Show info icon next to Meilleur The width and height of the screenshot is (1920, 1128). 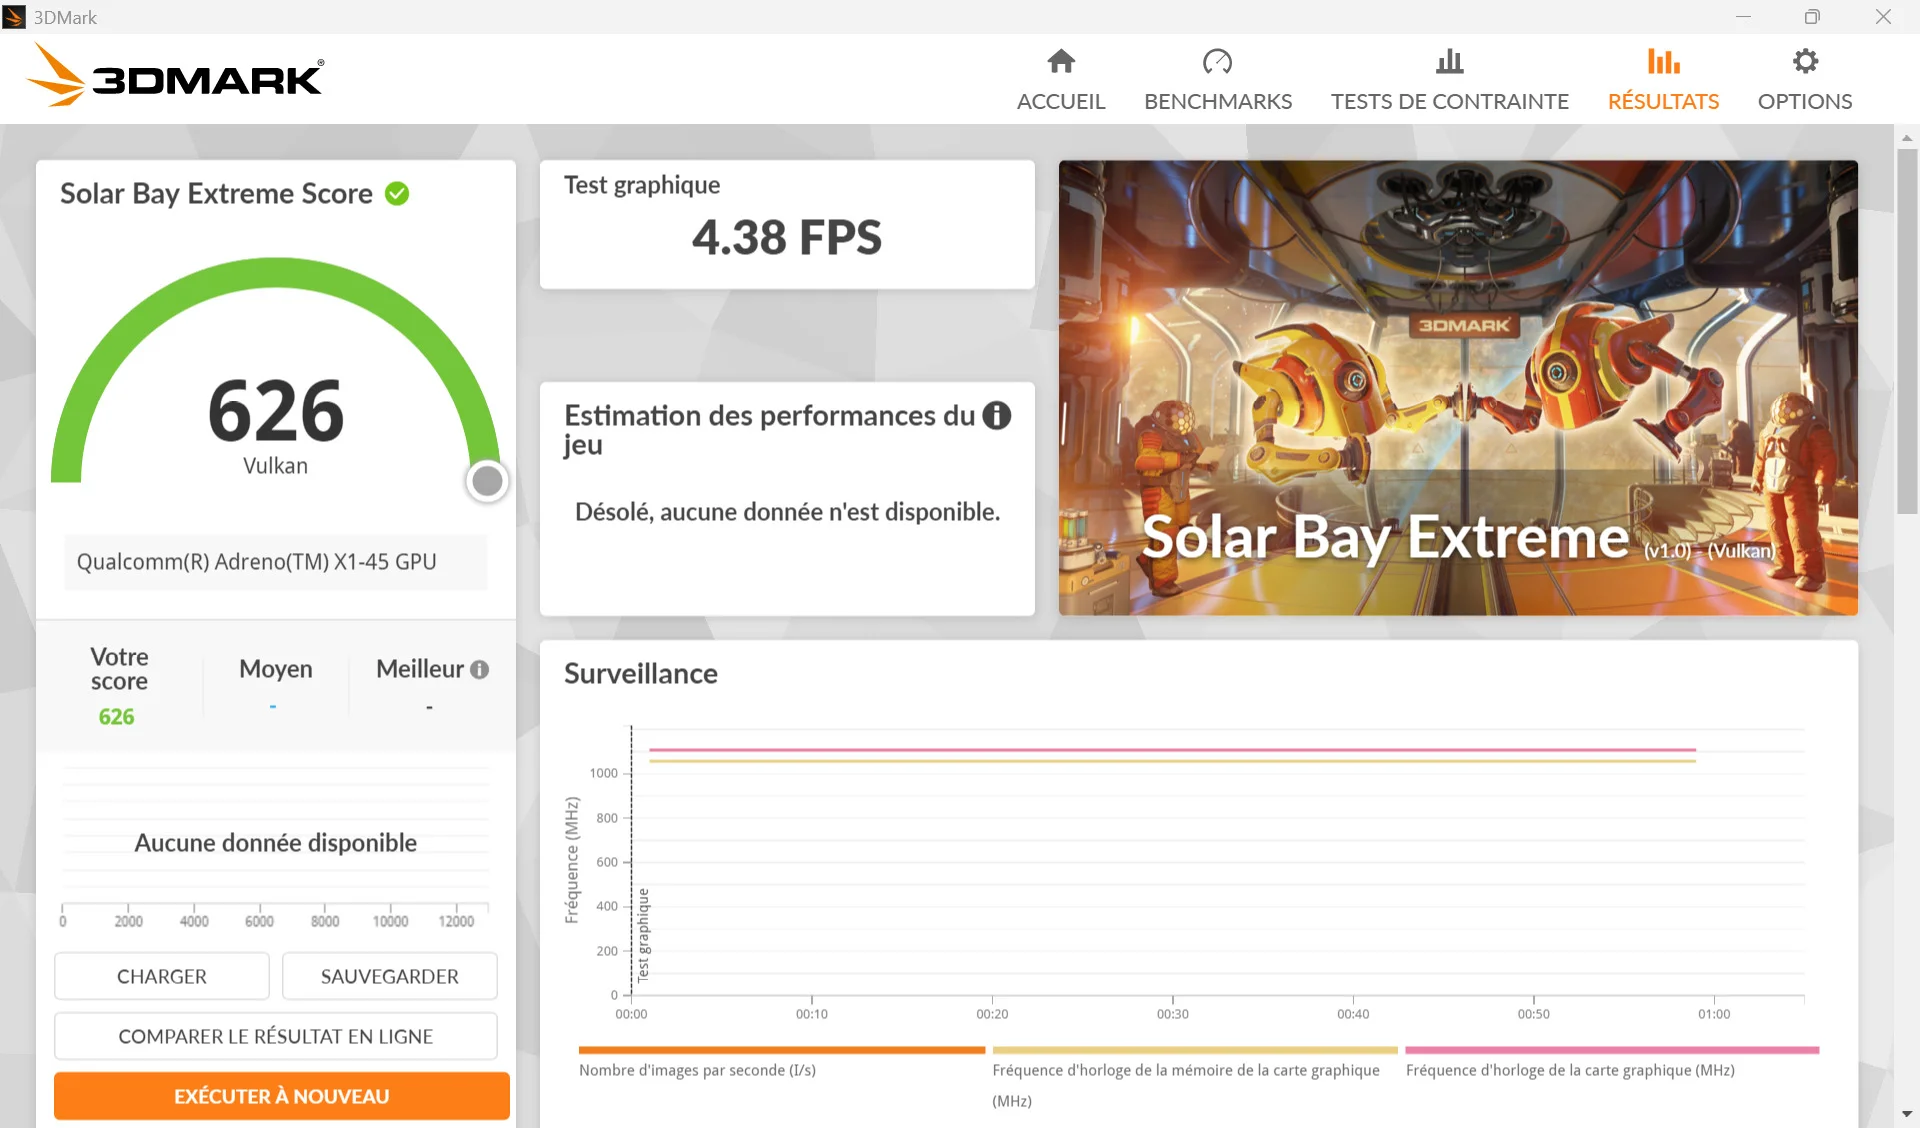[480, 670]
